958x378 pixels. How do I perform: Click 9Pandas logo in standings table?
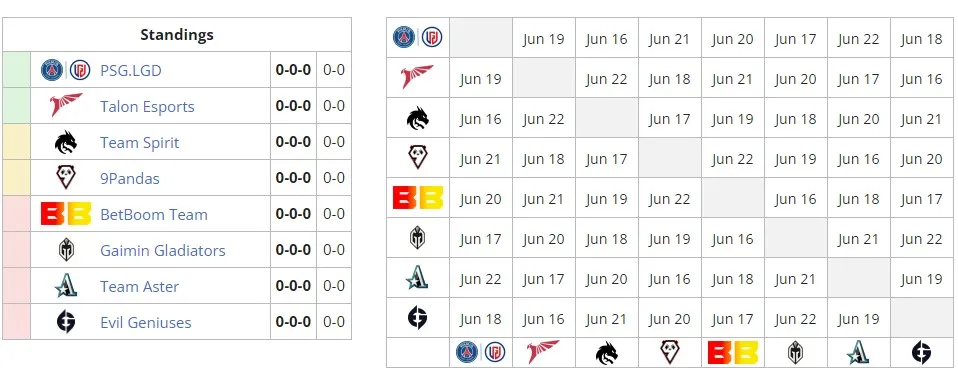[x=65, y=178]
